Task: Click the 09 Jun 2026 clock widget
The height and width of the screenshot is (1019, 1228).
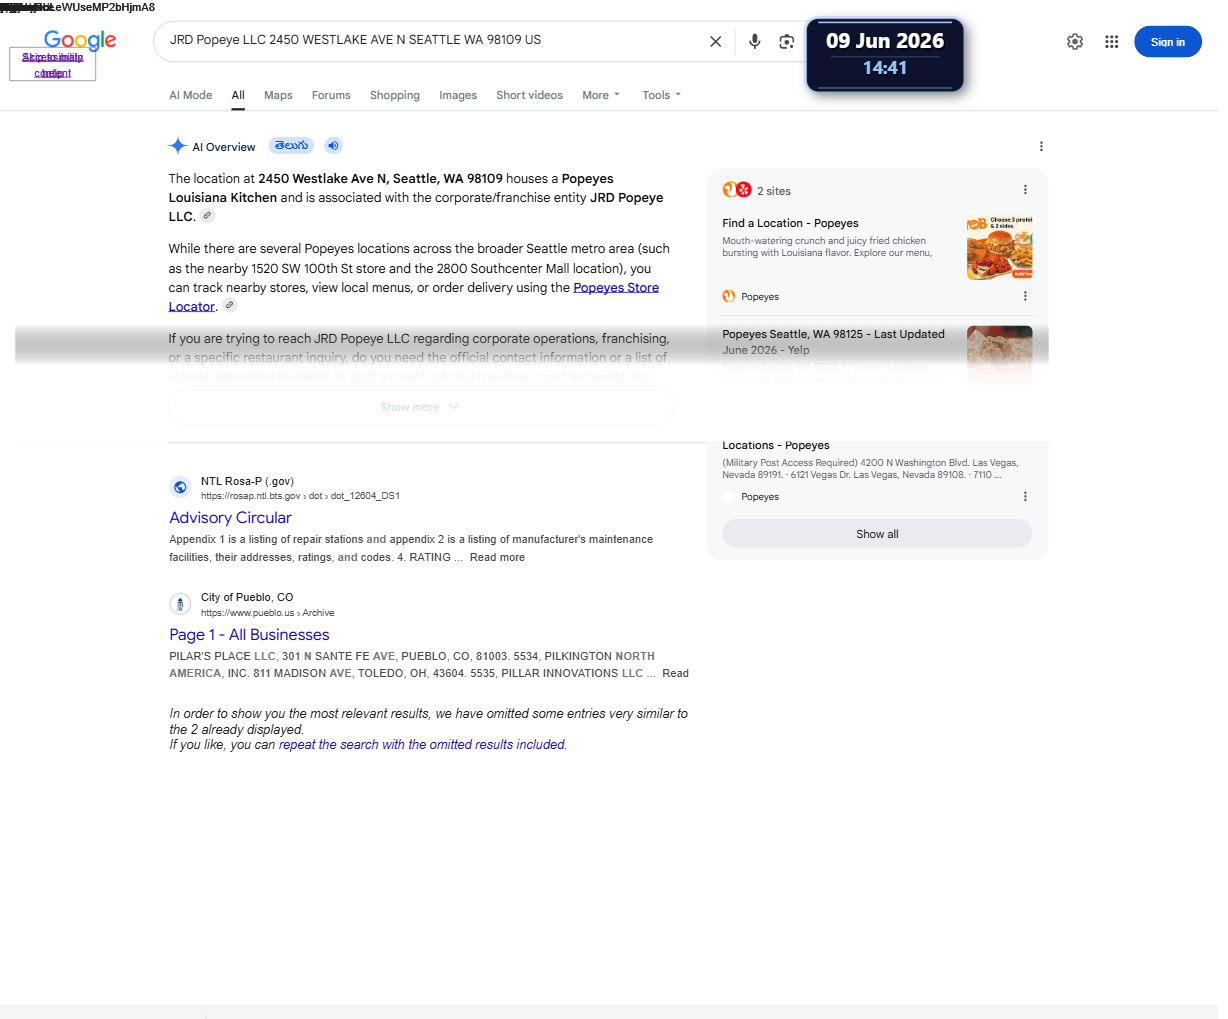Action: pos(885,55)
